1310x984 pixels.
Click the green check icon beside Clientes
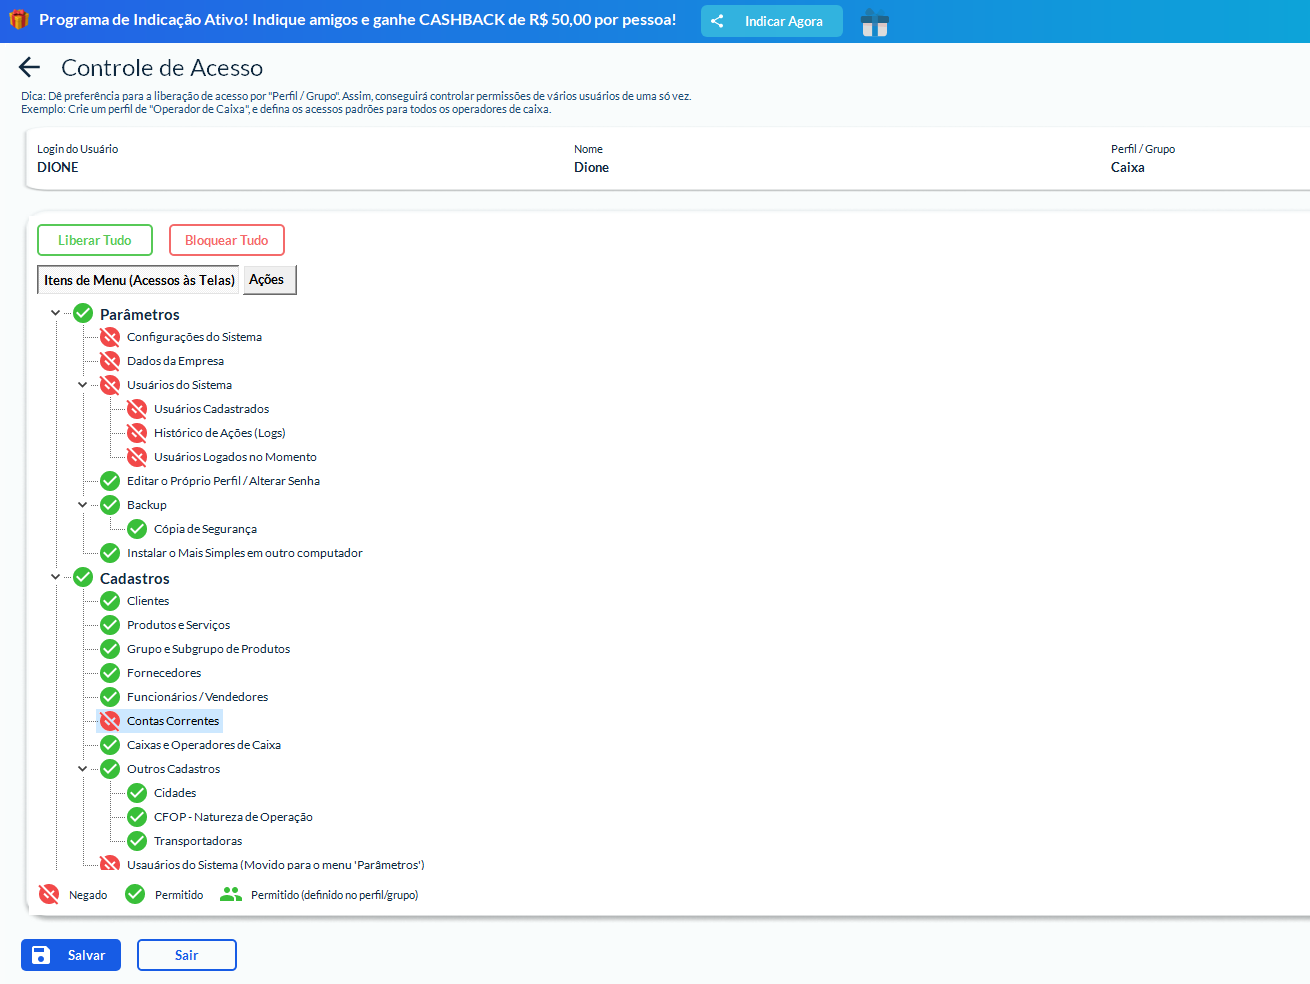(110, 601)
